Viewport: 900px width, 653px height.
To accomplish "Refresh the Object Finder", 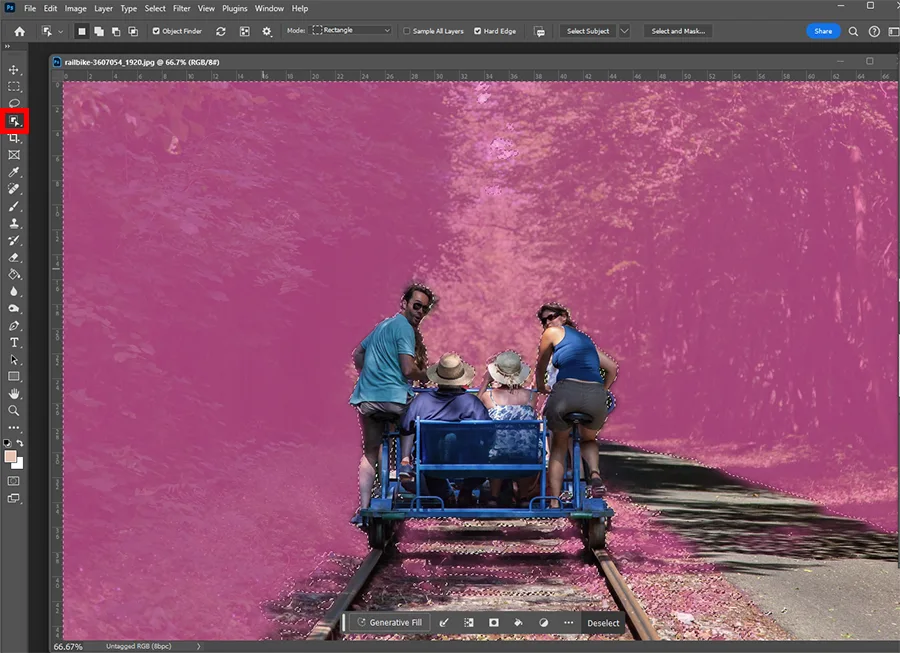I will [x=220, y=32].
